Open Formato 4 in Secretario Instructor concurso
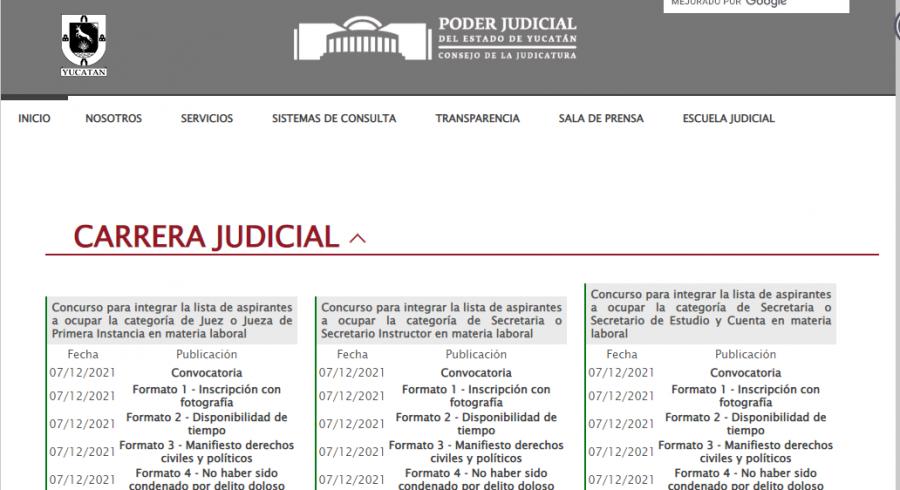This screenshot has width=900, height=490. pos(476,479)
